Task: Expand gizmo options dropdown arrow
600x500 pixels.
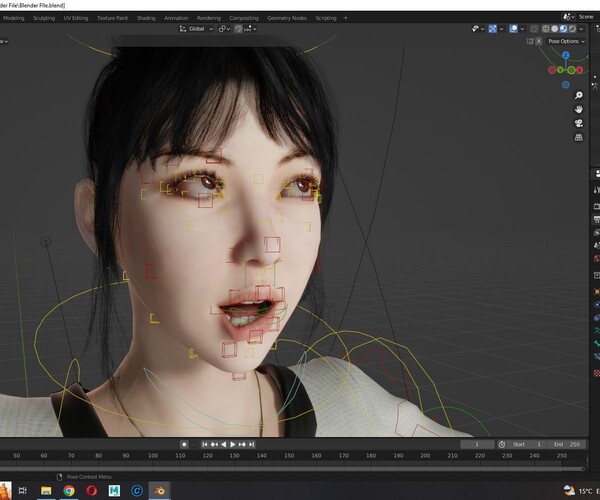Action: coord(501,29)
